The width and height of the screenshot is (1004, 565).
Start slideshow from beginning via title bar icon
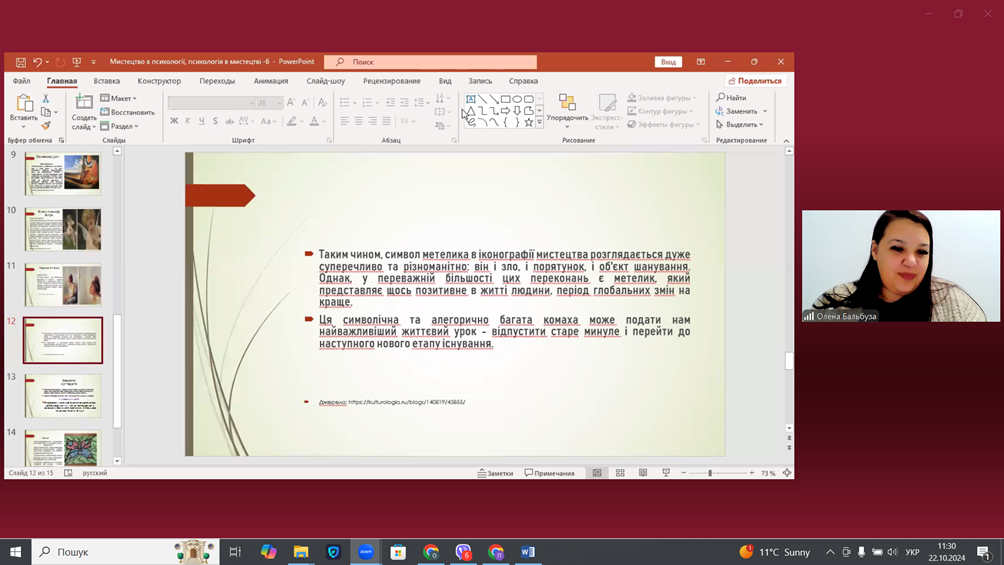[76, 62]
